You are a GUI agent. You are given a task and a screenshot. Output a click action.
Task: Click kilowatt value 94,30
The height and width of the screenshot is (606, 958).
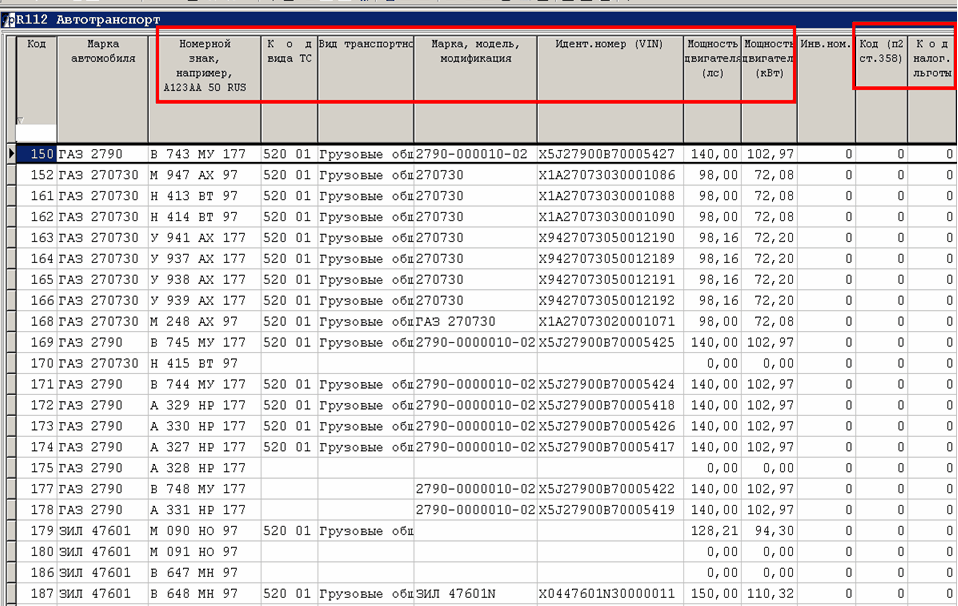coord(774,531)
